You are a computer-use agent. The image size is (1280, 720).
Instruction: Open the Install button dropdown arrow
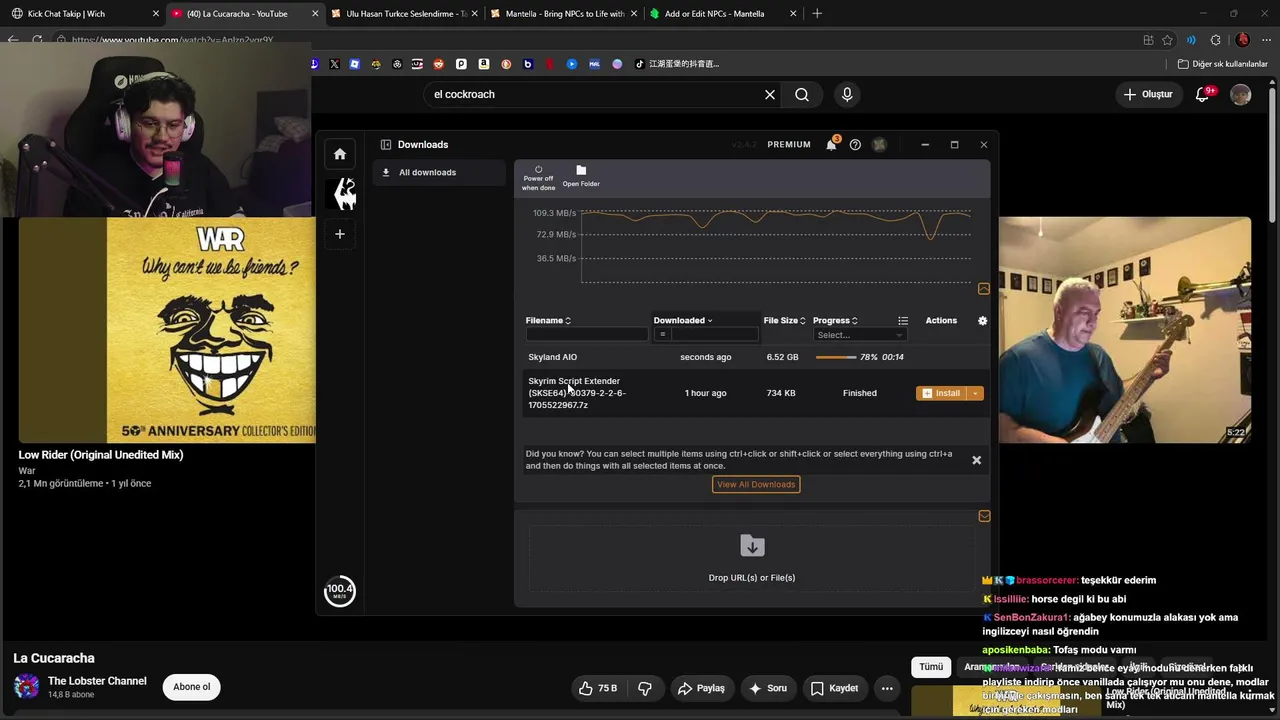pos(975,393)
